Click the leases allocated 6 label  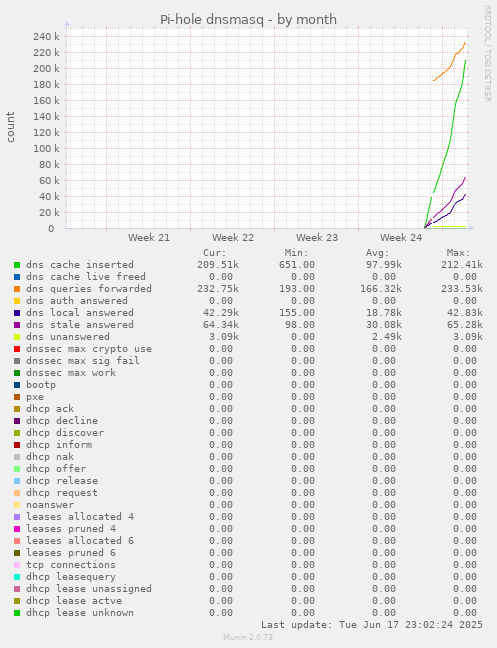pos(80,540)
